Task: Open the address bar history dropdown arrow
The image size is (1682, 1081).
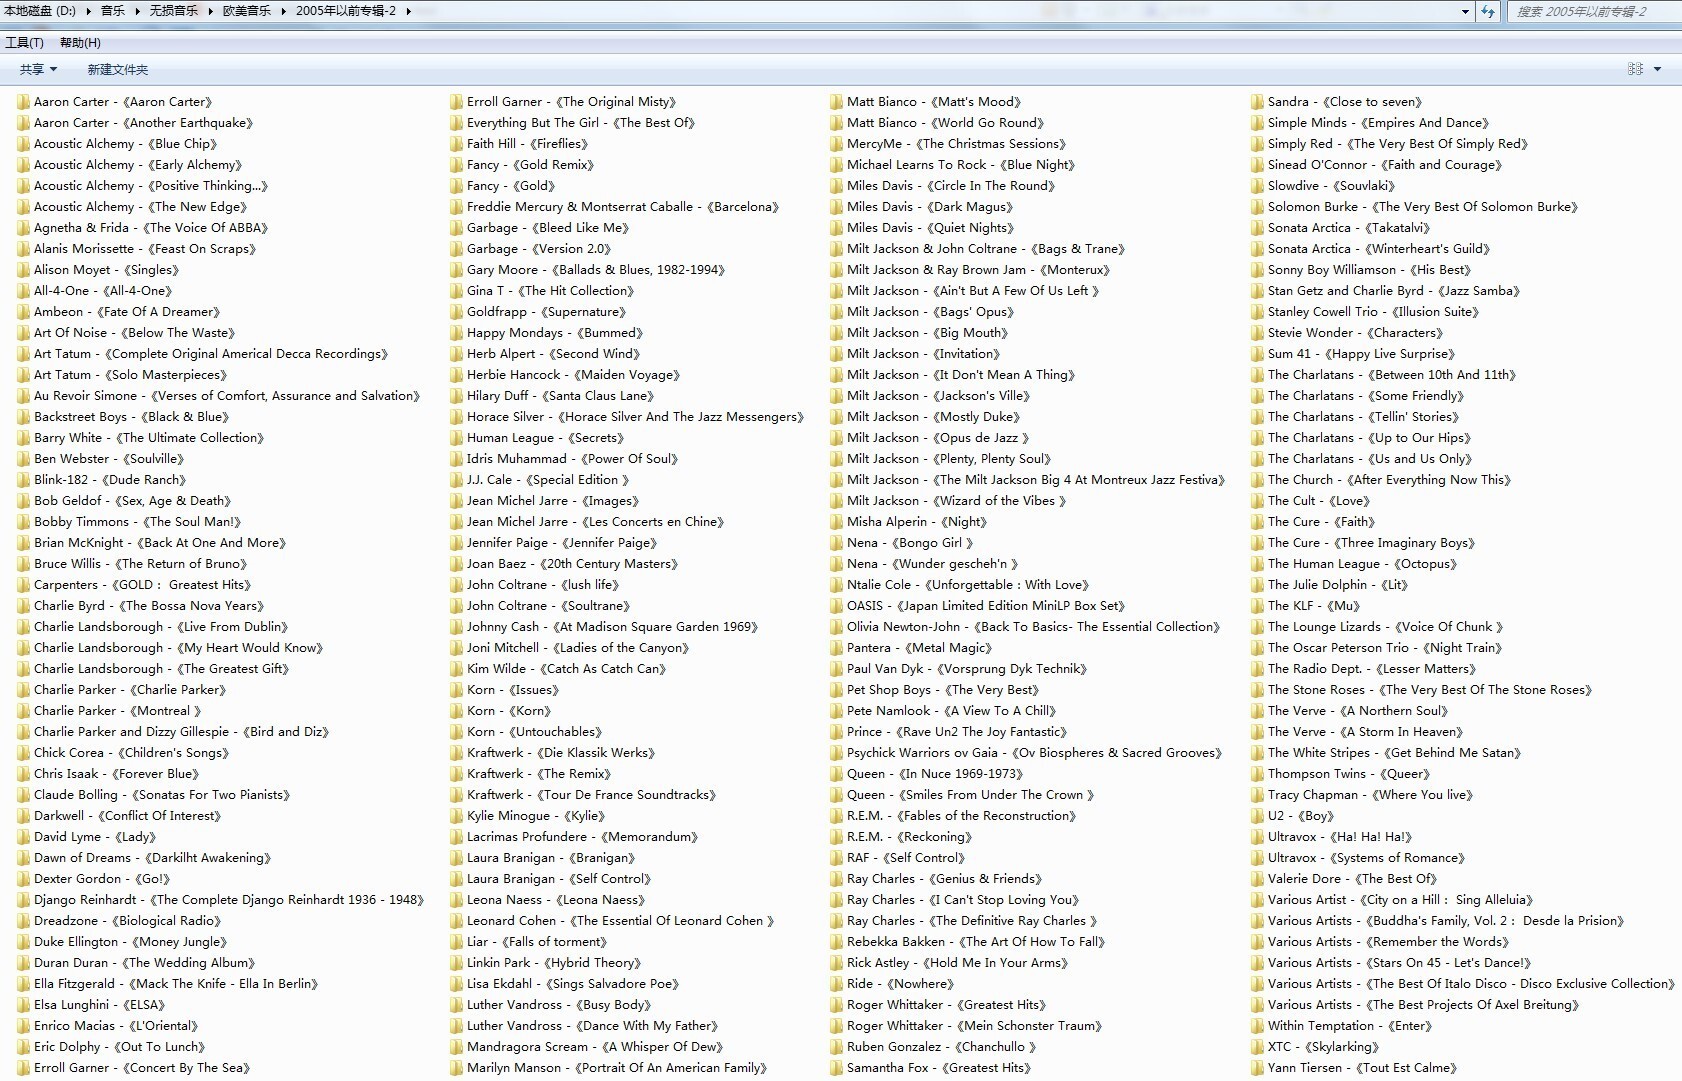Action: click(x=1465, y=12)
